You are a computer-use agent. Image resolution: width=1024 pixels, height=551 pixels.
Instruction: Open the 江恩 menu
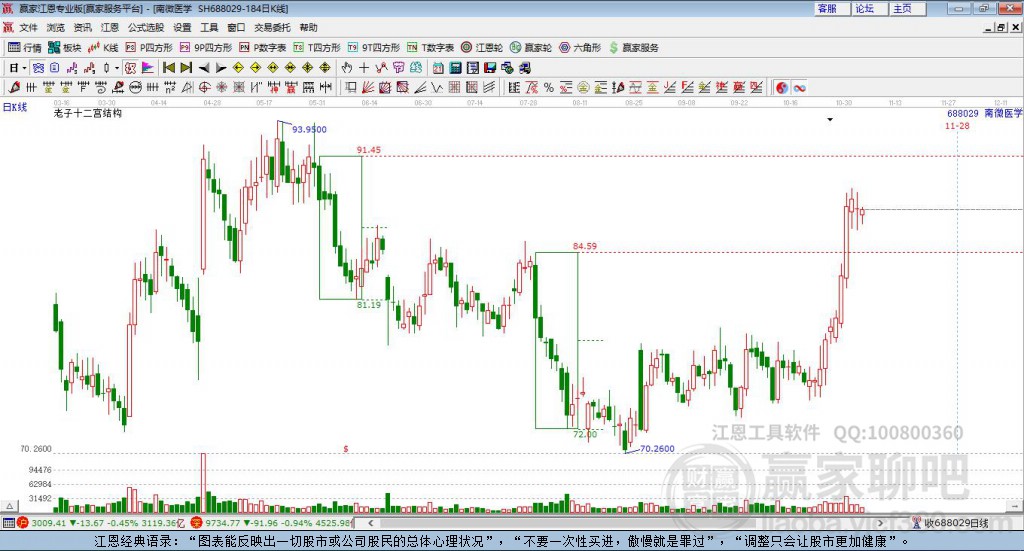click(110, 27)
